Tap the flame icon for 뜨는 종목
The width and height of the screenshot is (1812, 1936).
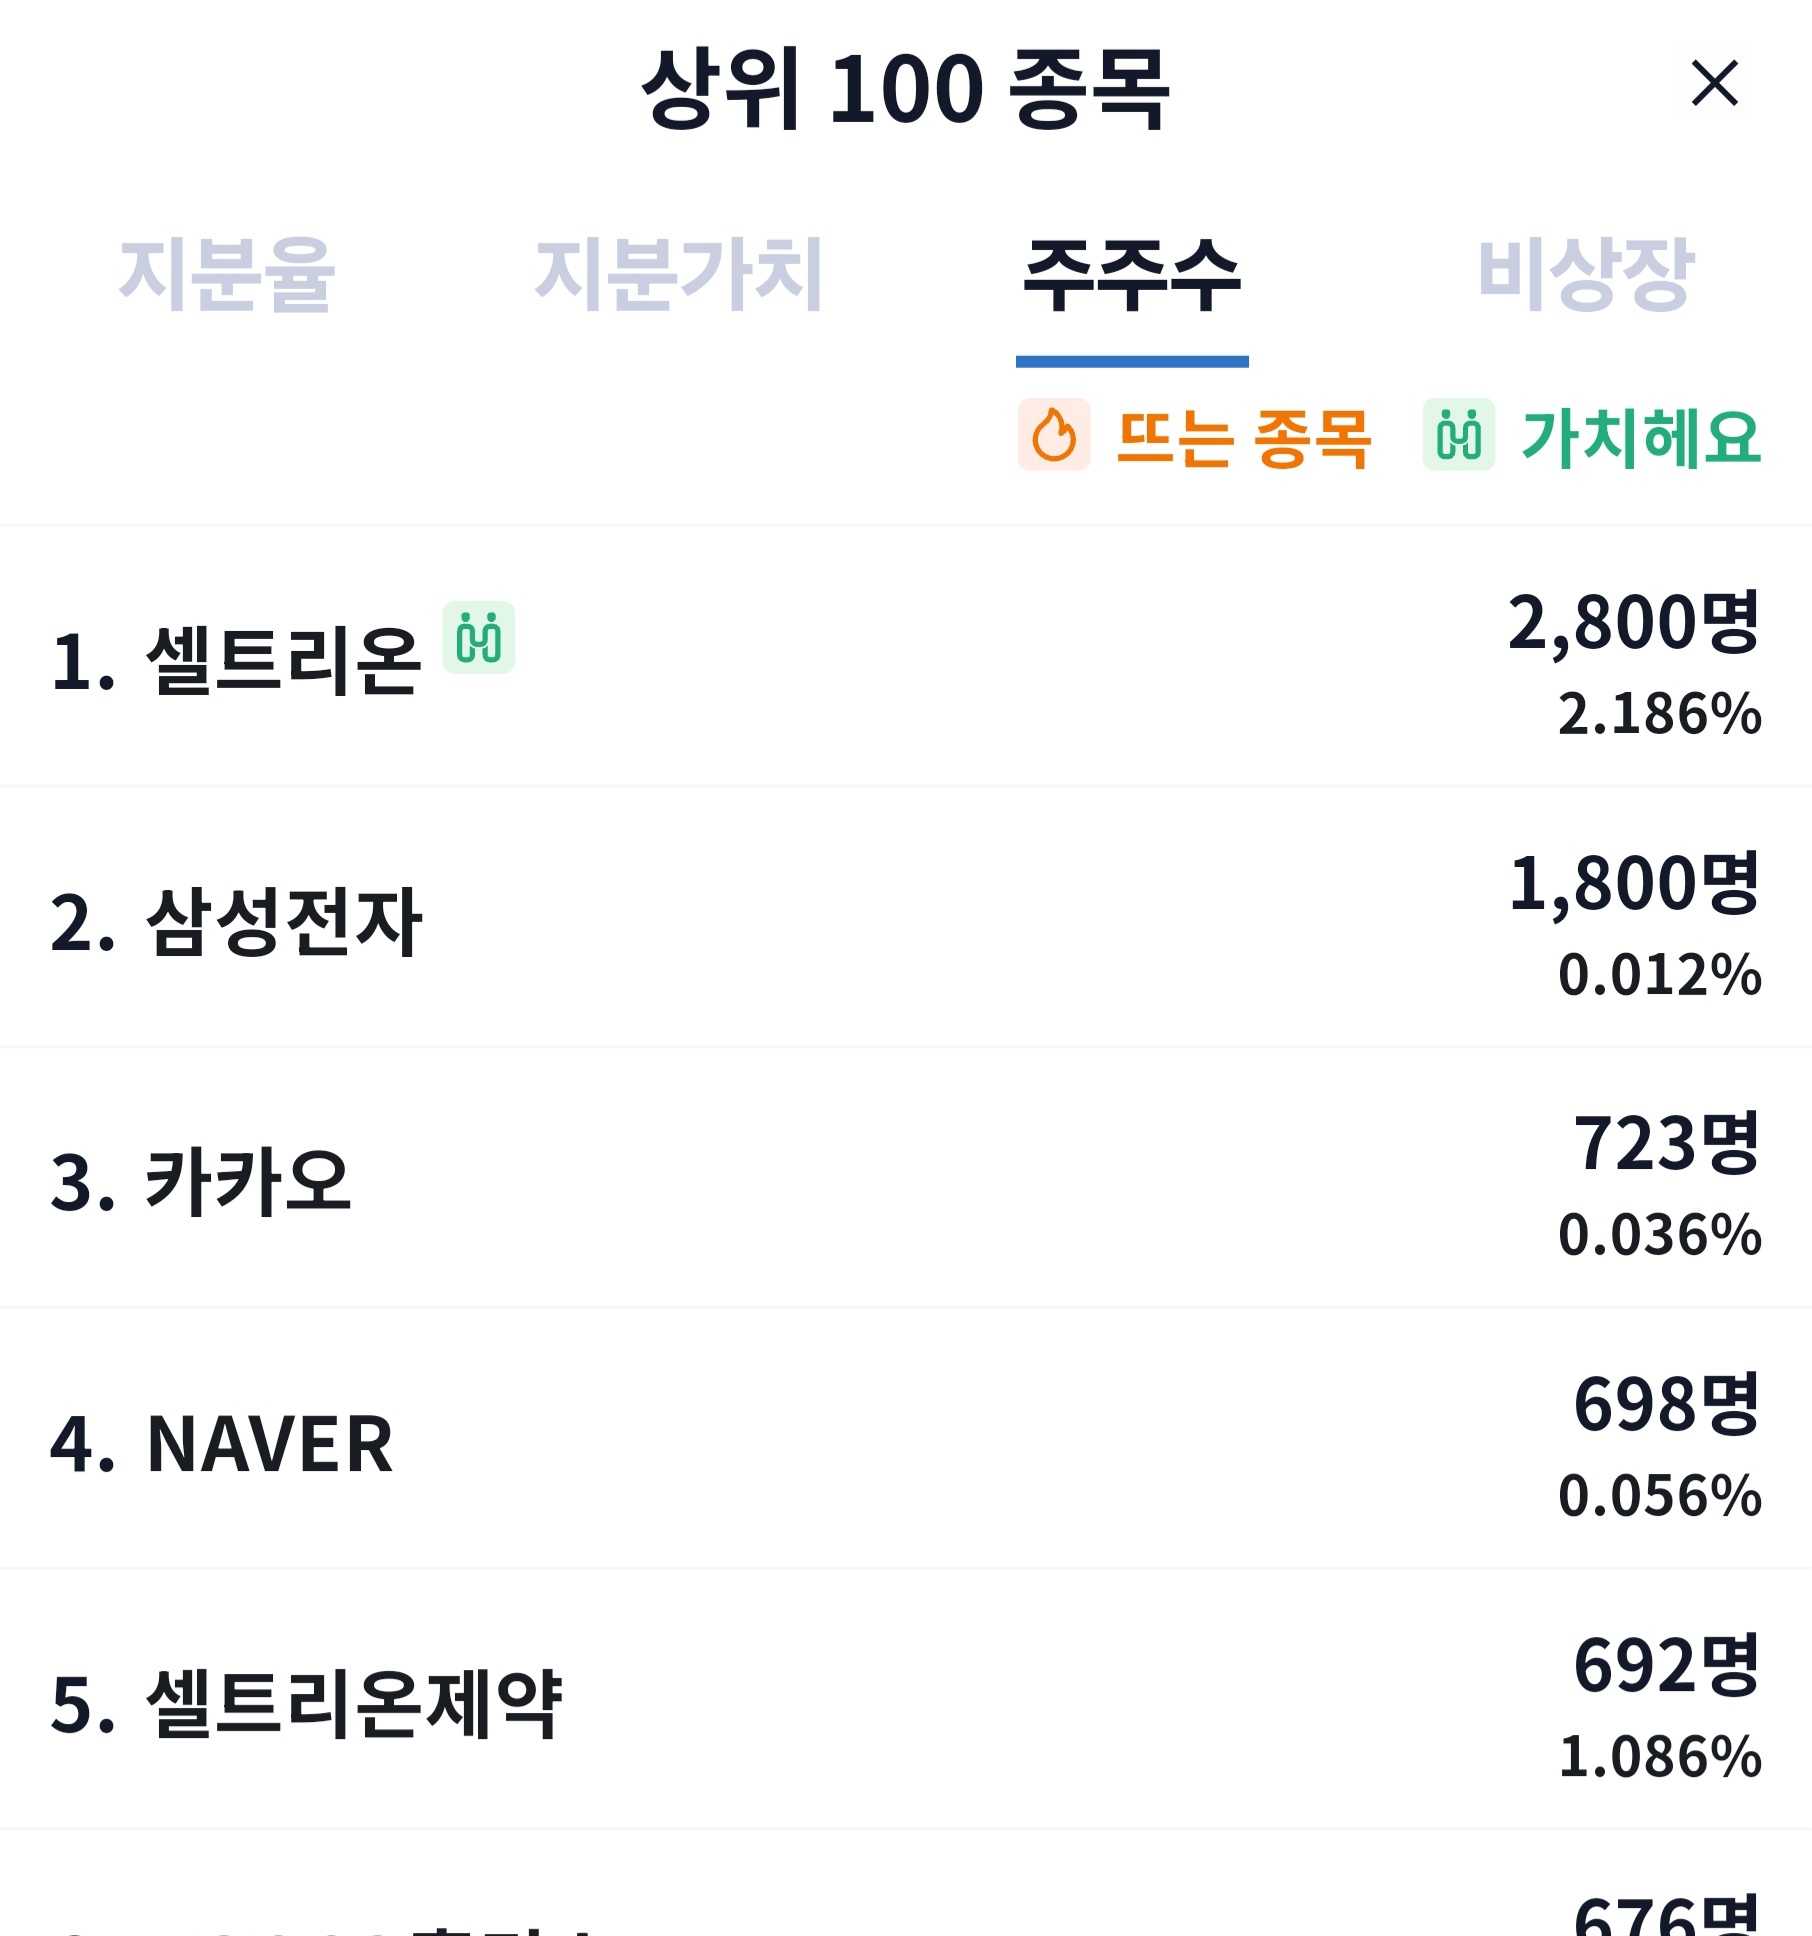point(1054,435)
